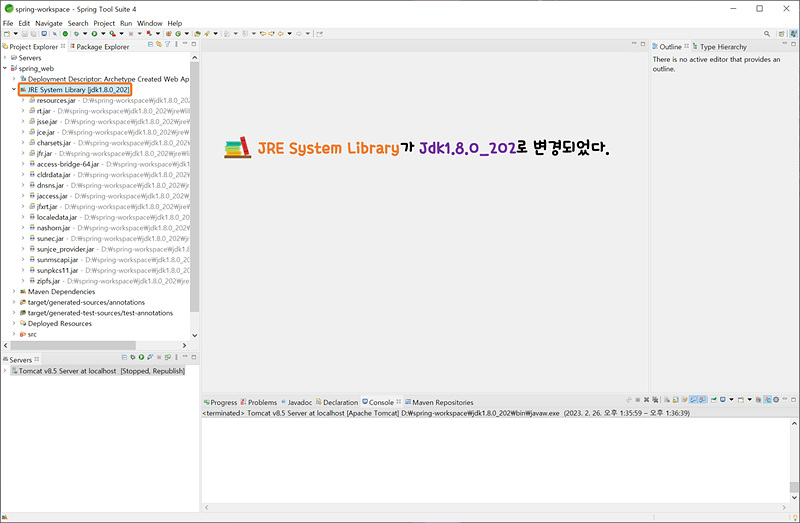This screenshot has width=800, height=523.
Task: Collapse all in Project Explorer toolbar
Action: click(x=150, y=44)
